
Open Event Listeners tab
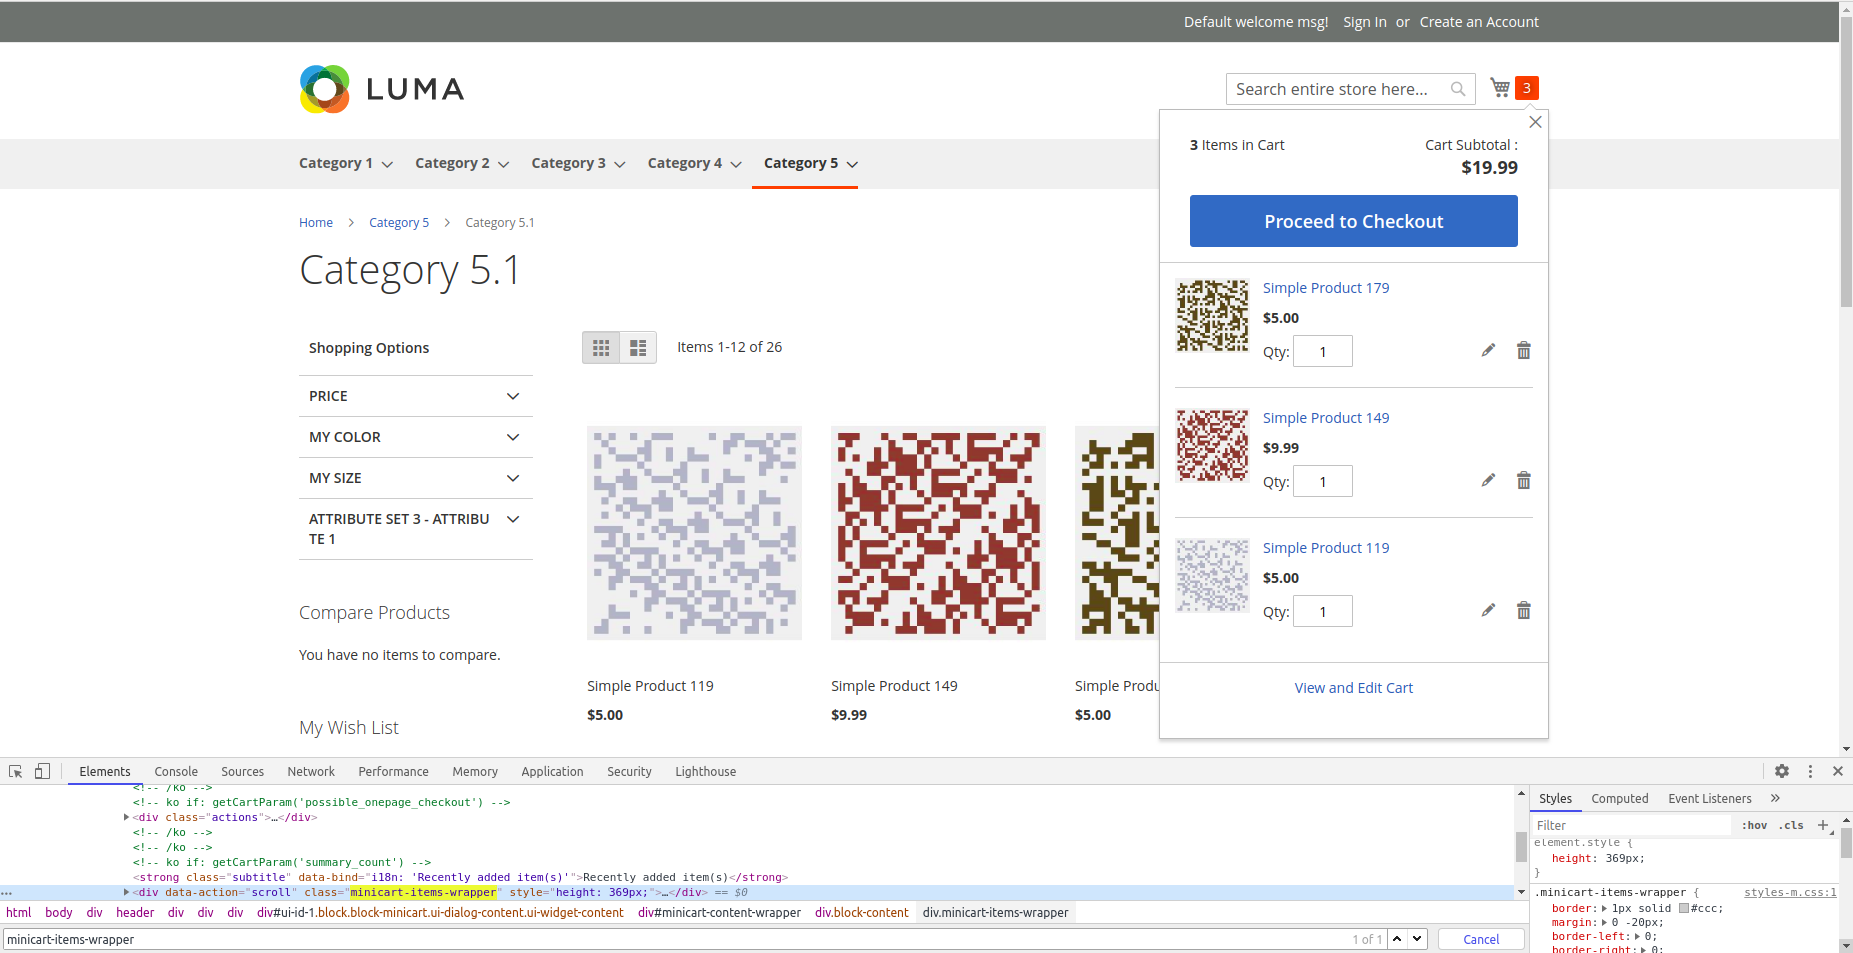(x=1709, y=798)
